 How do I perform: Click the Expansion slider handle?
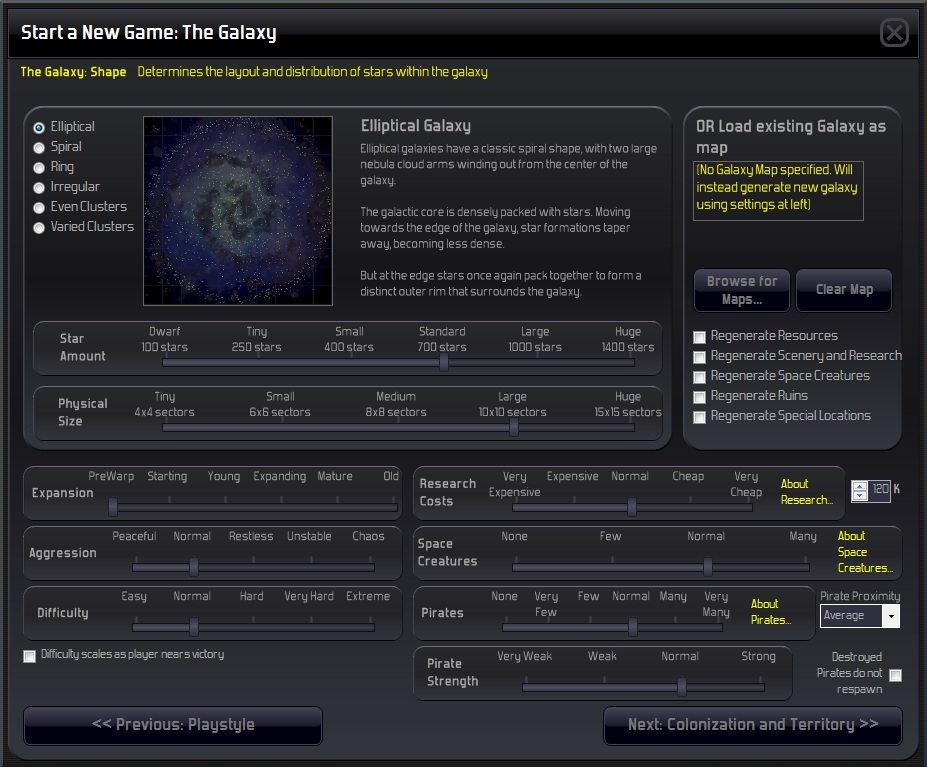point(113,506)
